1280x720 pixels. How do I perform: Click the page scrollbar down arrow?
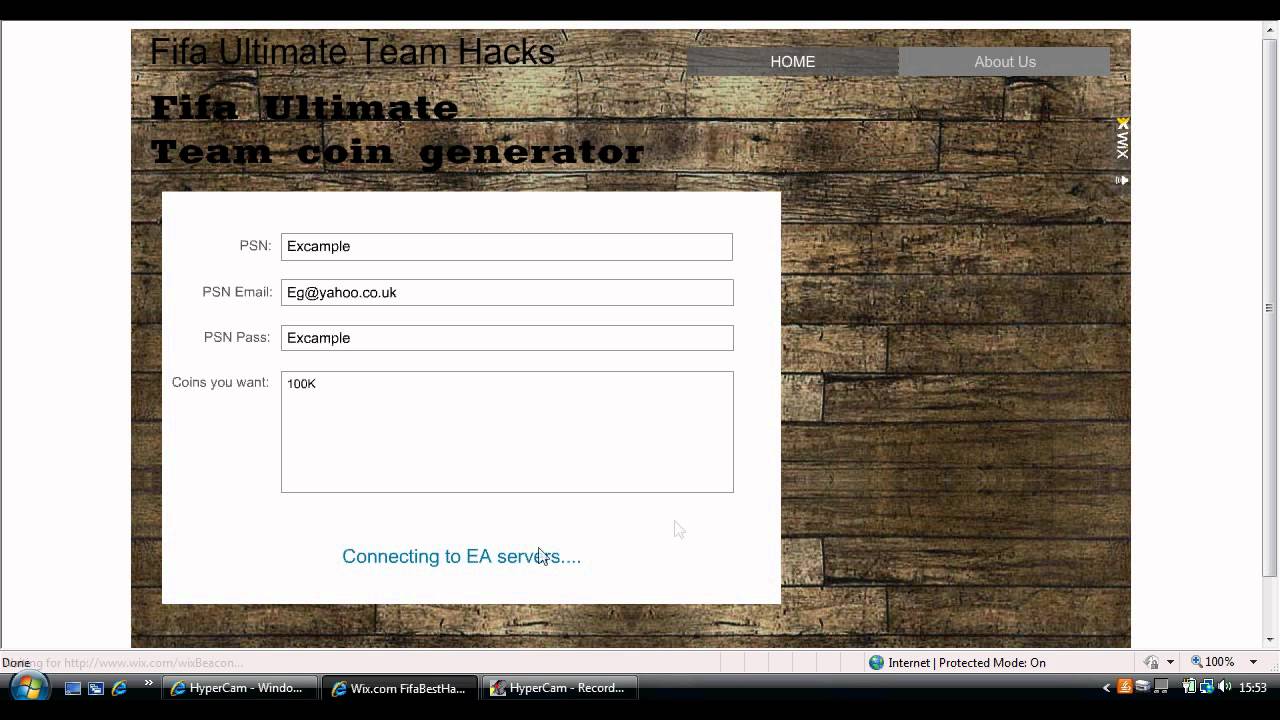(1271, 639)
